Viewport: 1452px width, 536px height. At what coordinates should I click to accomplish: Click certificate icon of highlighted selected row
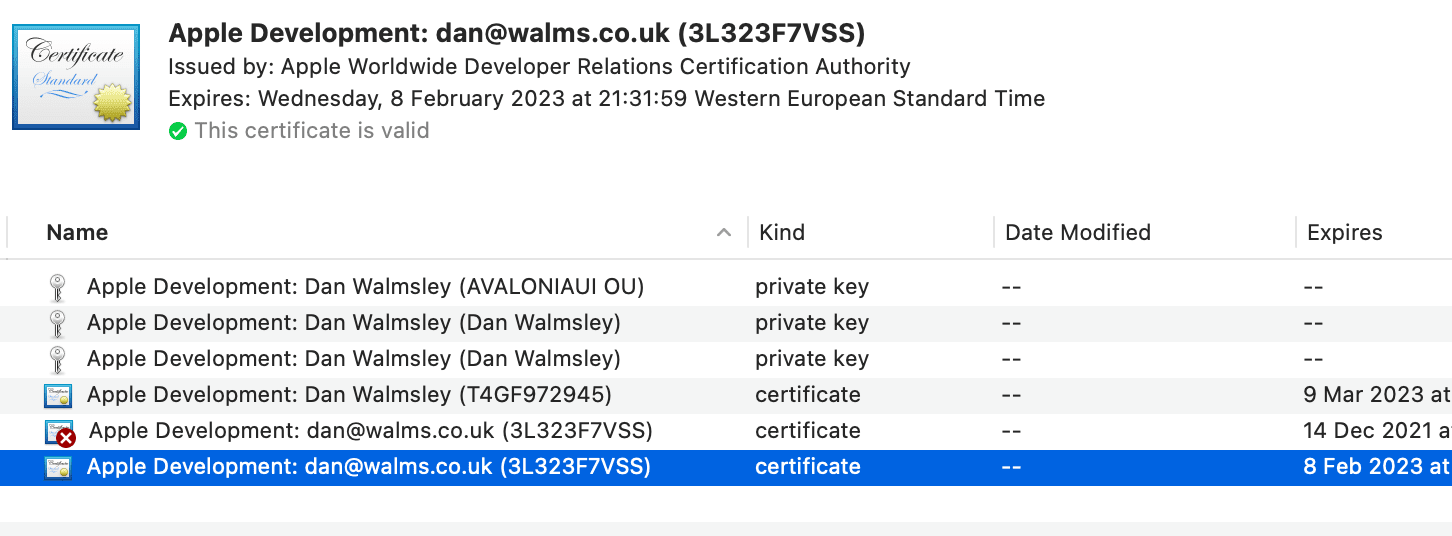[x=58, y=468]
